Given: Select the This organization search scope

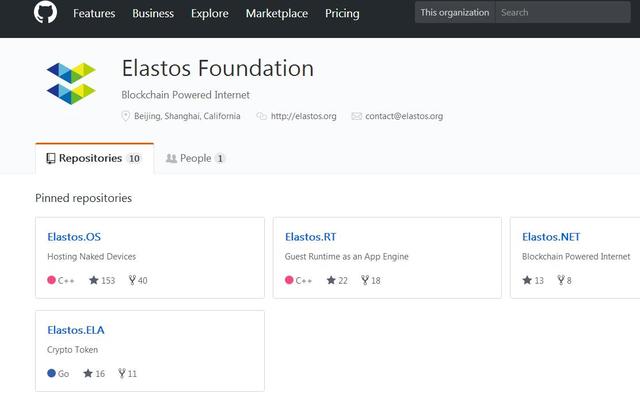Looking at the screenshot, I should click(x=455, y=12).
